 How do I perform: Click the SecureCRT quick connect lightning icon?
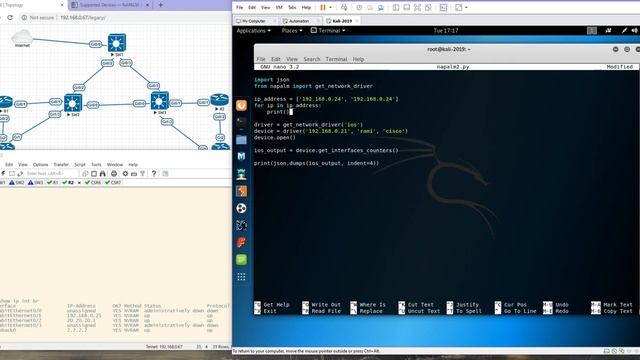coord(3,173)
